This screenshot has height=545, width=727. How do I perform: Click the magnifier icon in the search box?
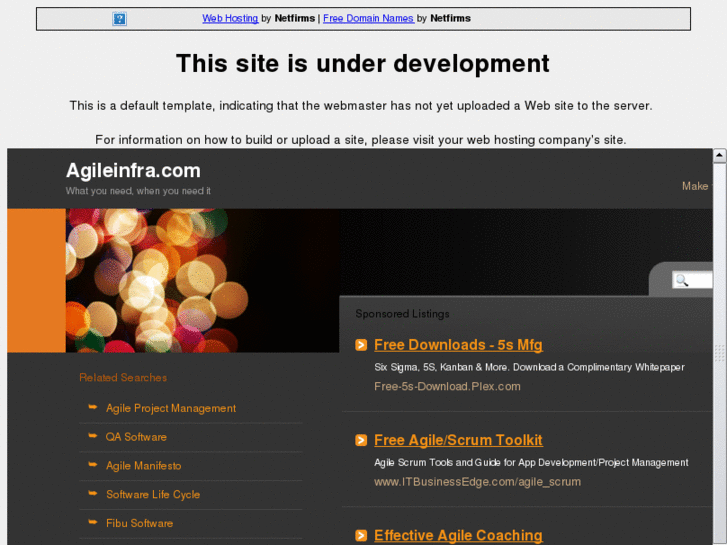[682, 280]
